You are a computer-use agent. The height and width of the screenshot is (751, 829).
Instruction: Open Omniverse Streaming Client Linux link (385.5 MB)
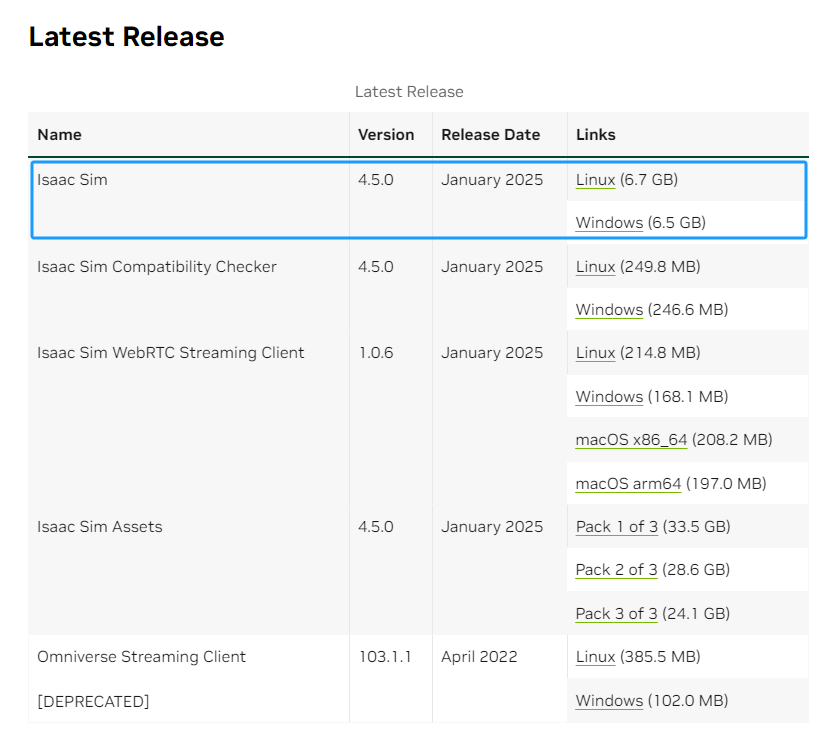coord(595,657)
